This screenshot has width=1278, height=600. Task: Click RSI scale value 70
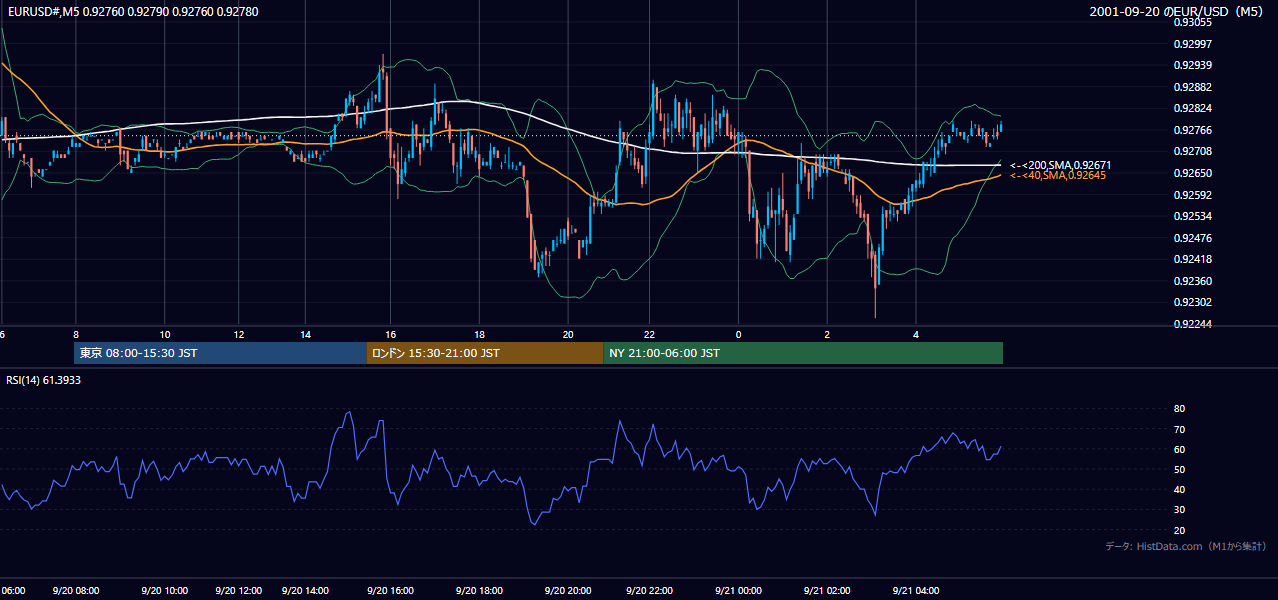click(x=1179, y=429)
